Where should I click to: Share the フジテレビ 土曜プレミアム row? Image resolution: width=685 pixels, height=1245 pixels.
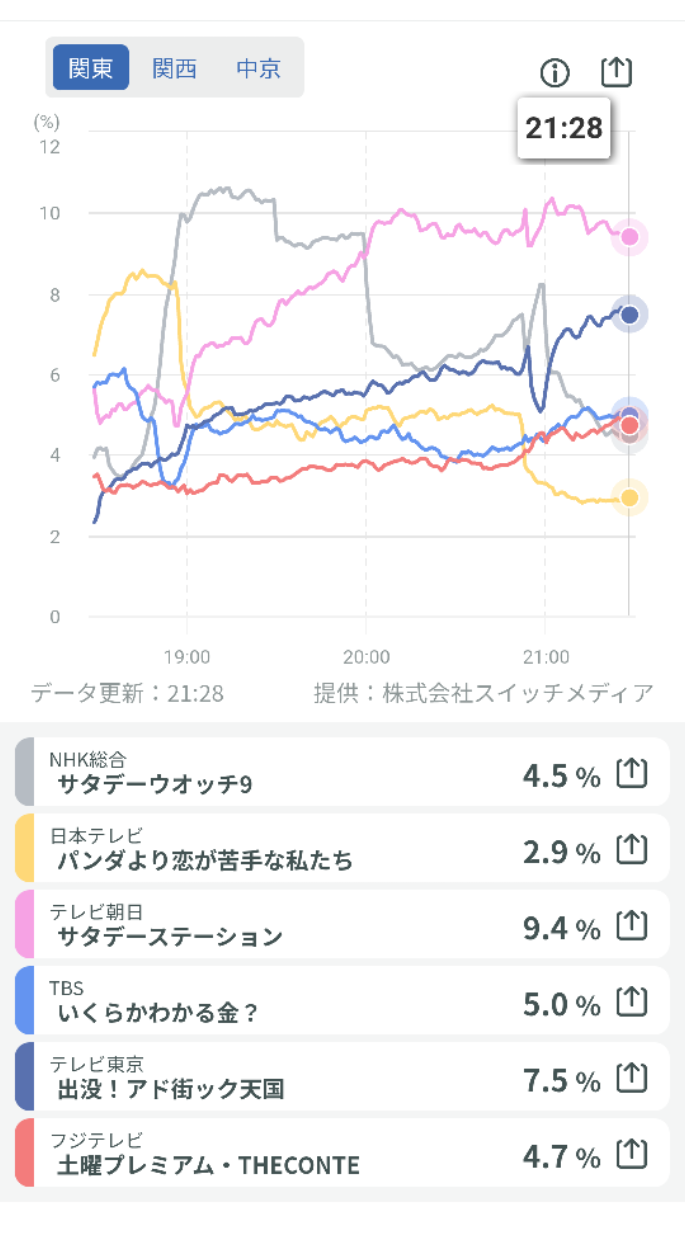tap(632, 1154)
